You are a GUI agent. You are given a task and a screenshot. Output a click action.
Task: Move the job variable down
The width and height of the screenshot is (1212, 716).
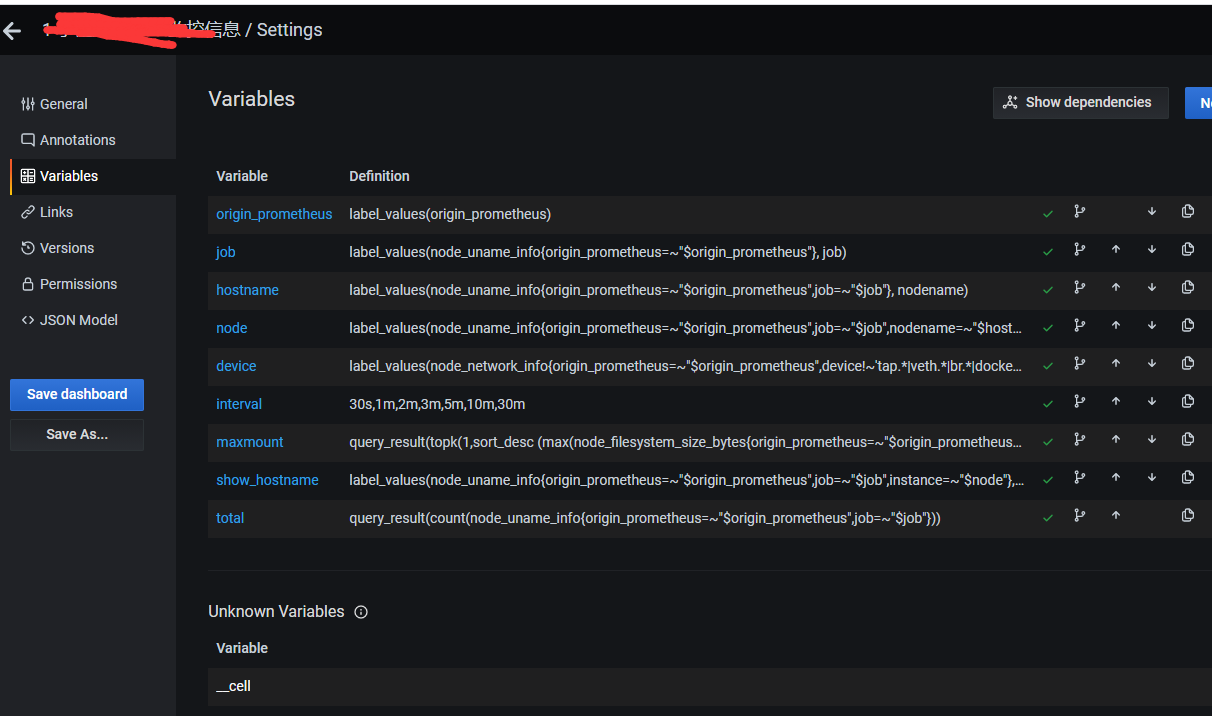pos(1152,250)
